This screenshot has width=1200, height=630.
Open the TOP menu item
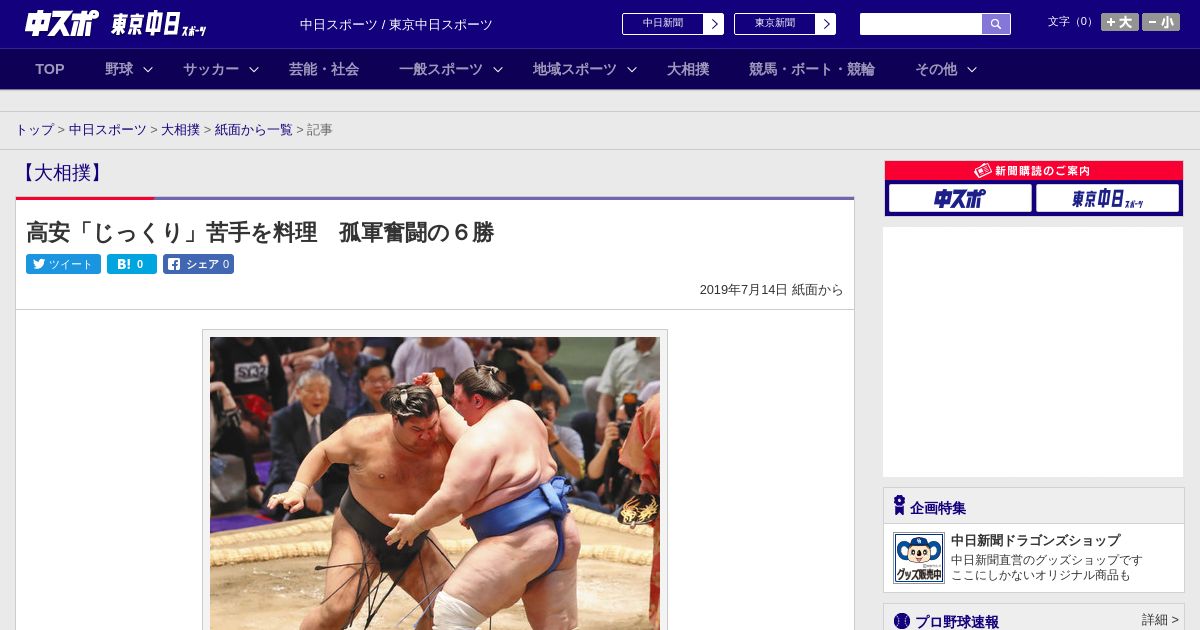(50, 69)
